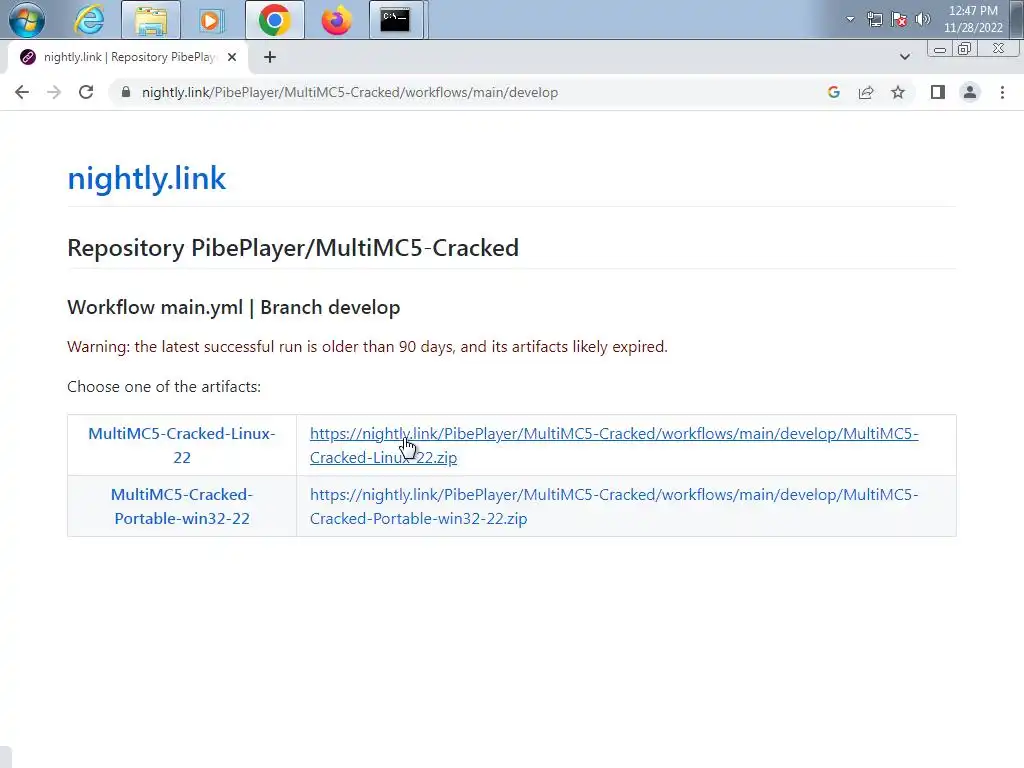Viewport: 1024px width, 768px height.
Task: Open Chrome three-dot menu
Action: [1002, 92]
